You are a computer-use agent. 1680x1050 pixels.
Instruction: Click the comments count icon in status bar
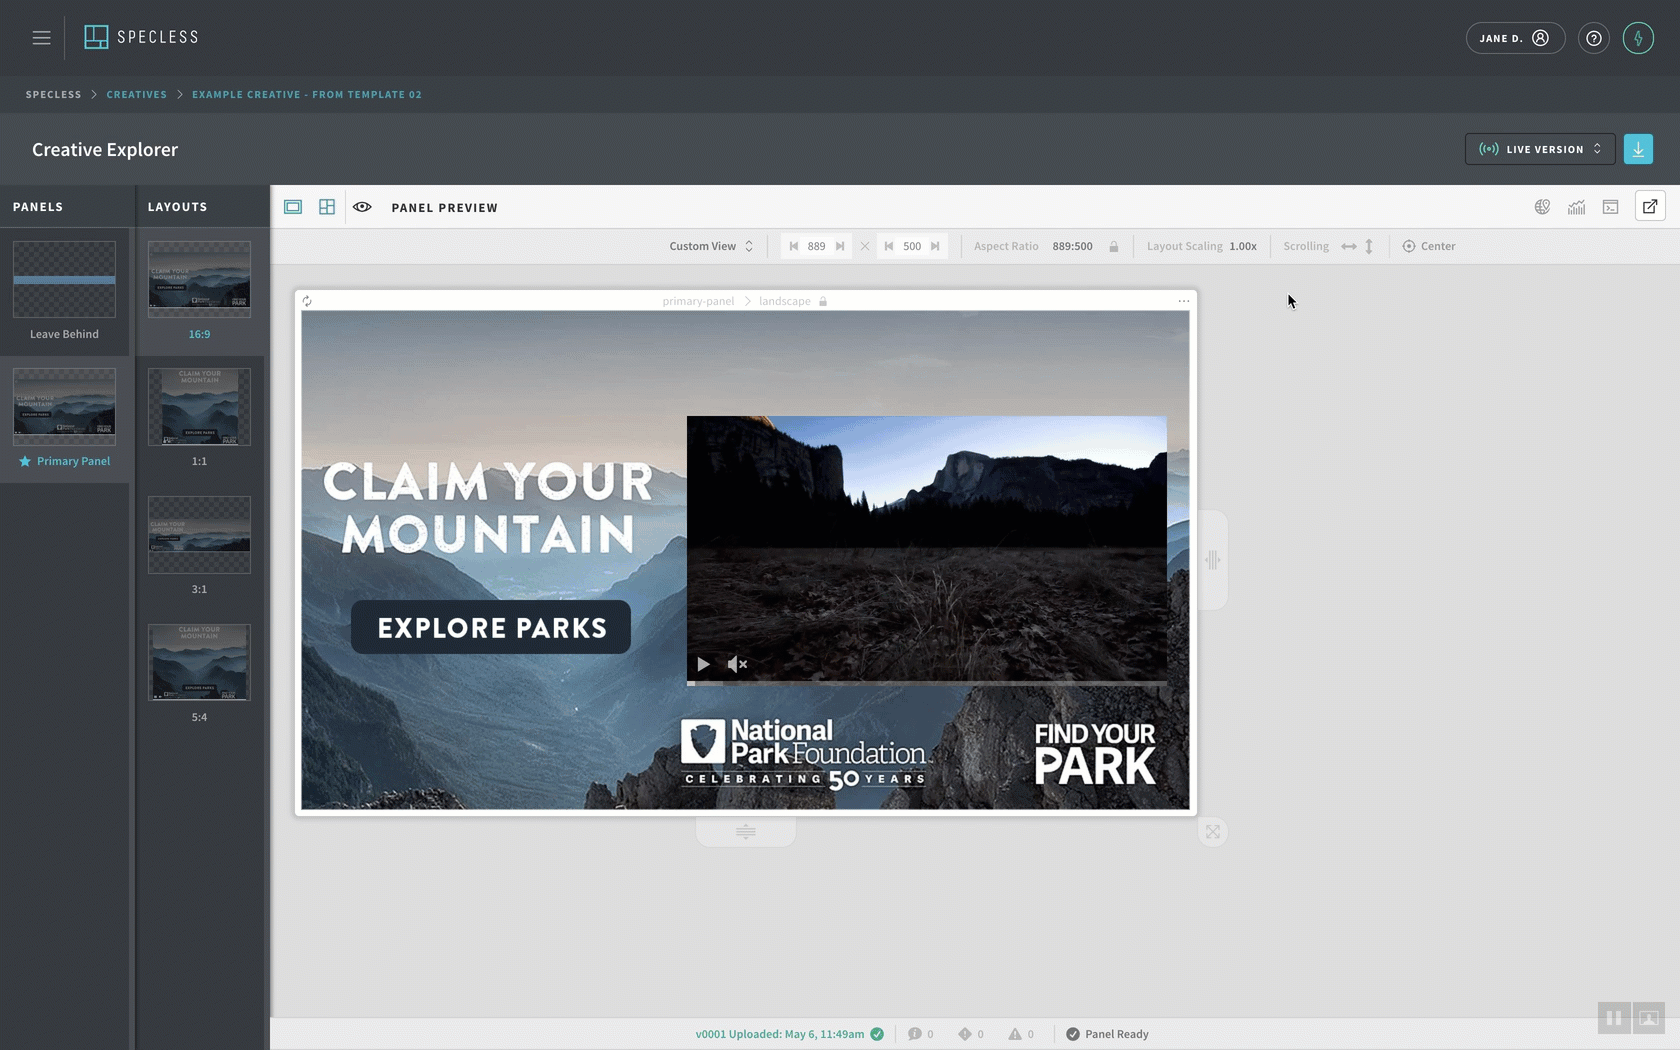coord(914,1034)
